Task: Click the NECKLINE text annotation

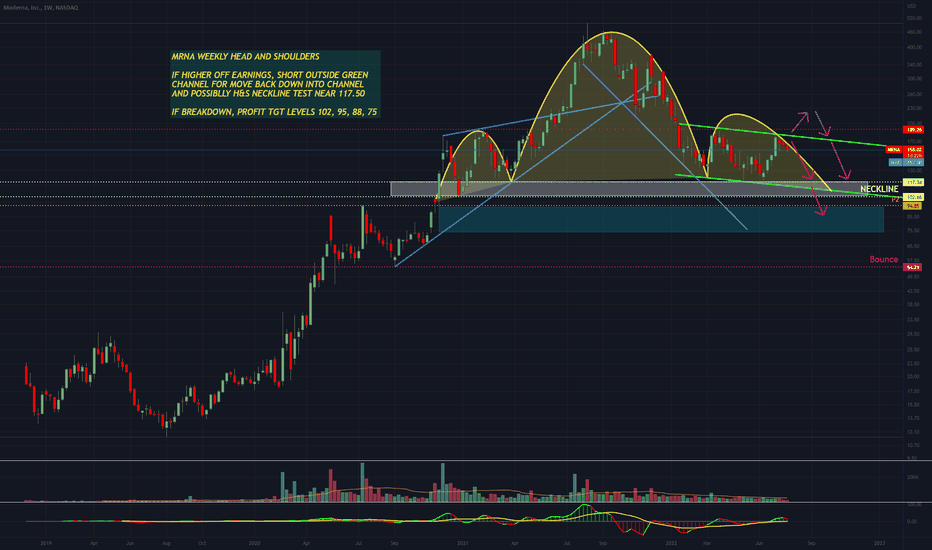Action: click(x=879, y=189)
